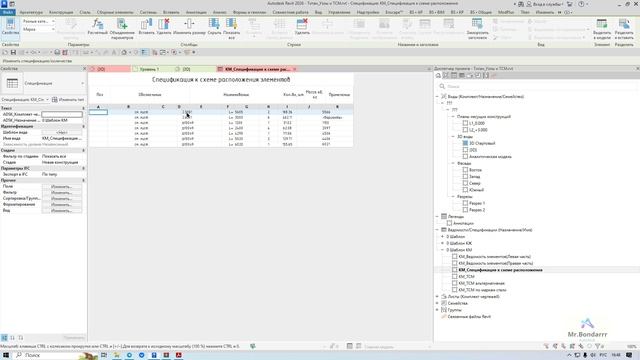Image resolution: width=640 pixels, height=360 pixels.
Task: Expand the Семейства tree node
Action: pyautogui.click(x=437, y=303)
